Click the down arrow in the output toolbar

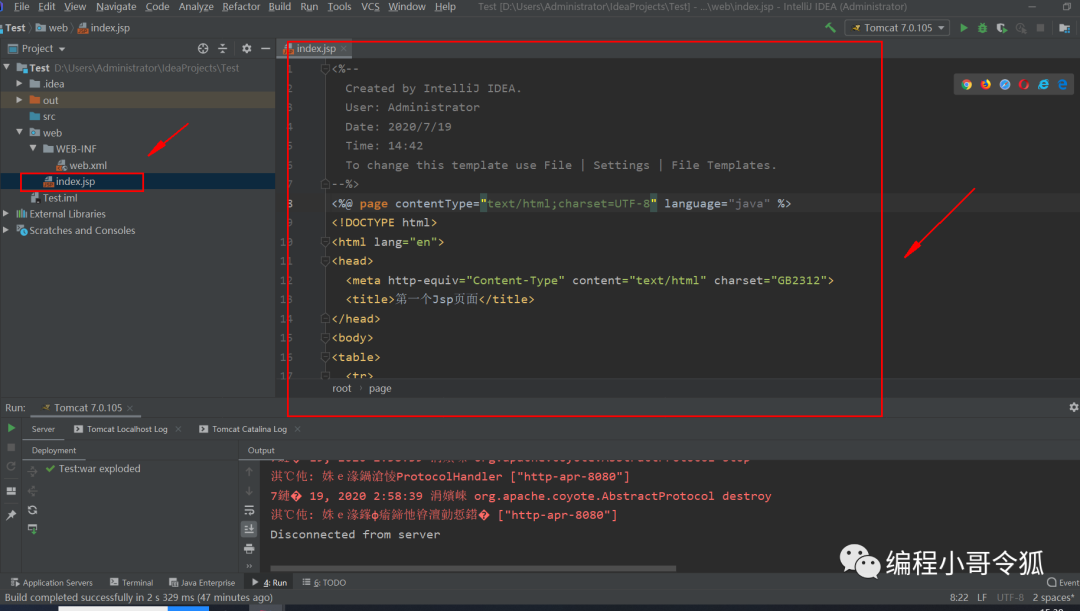[249, 491]
